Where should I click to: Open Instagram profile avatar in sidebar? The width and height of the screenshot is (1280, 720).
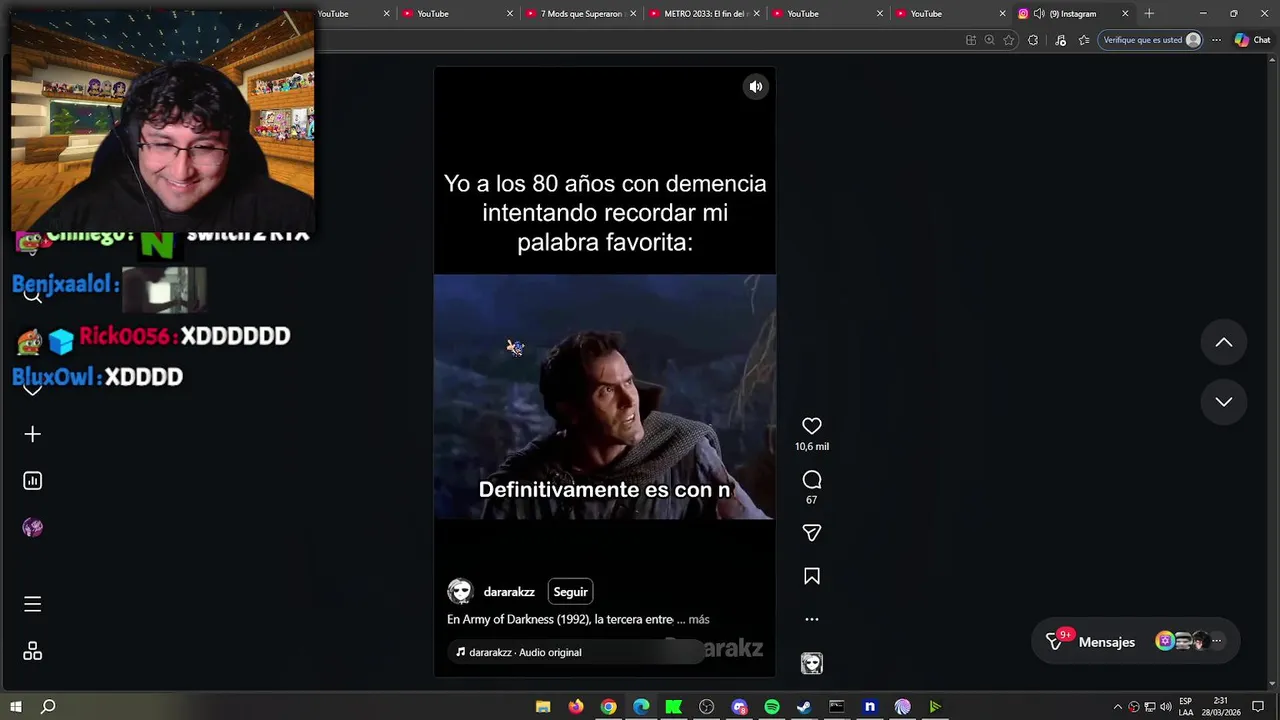pyautogui.click(x=32, y=527)
